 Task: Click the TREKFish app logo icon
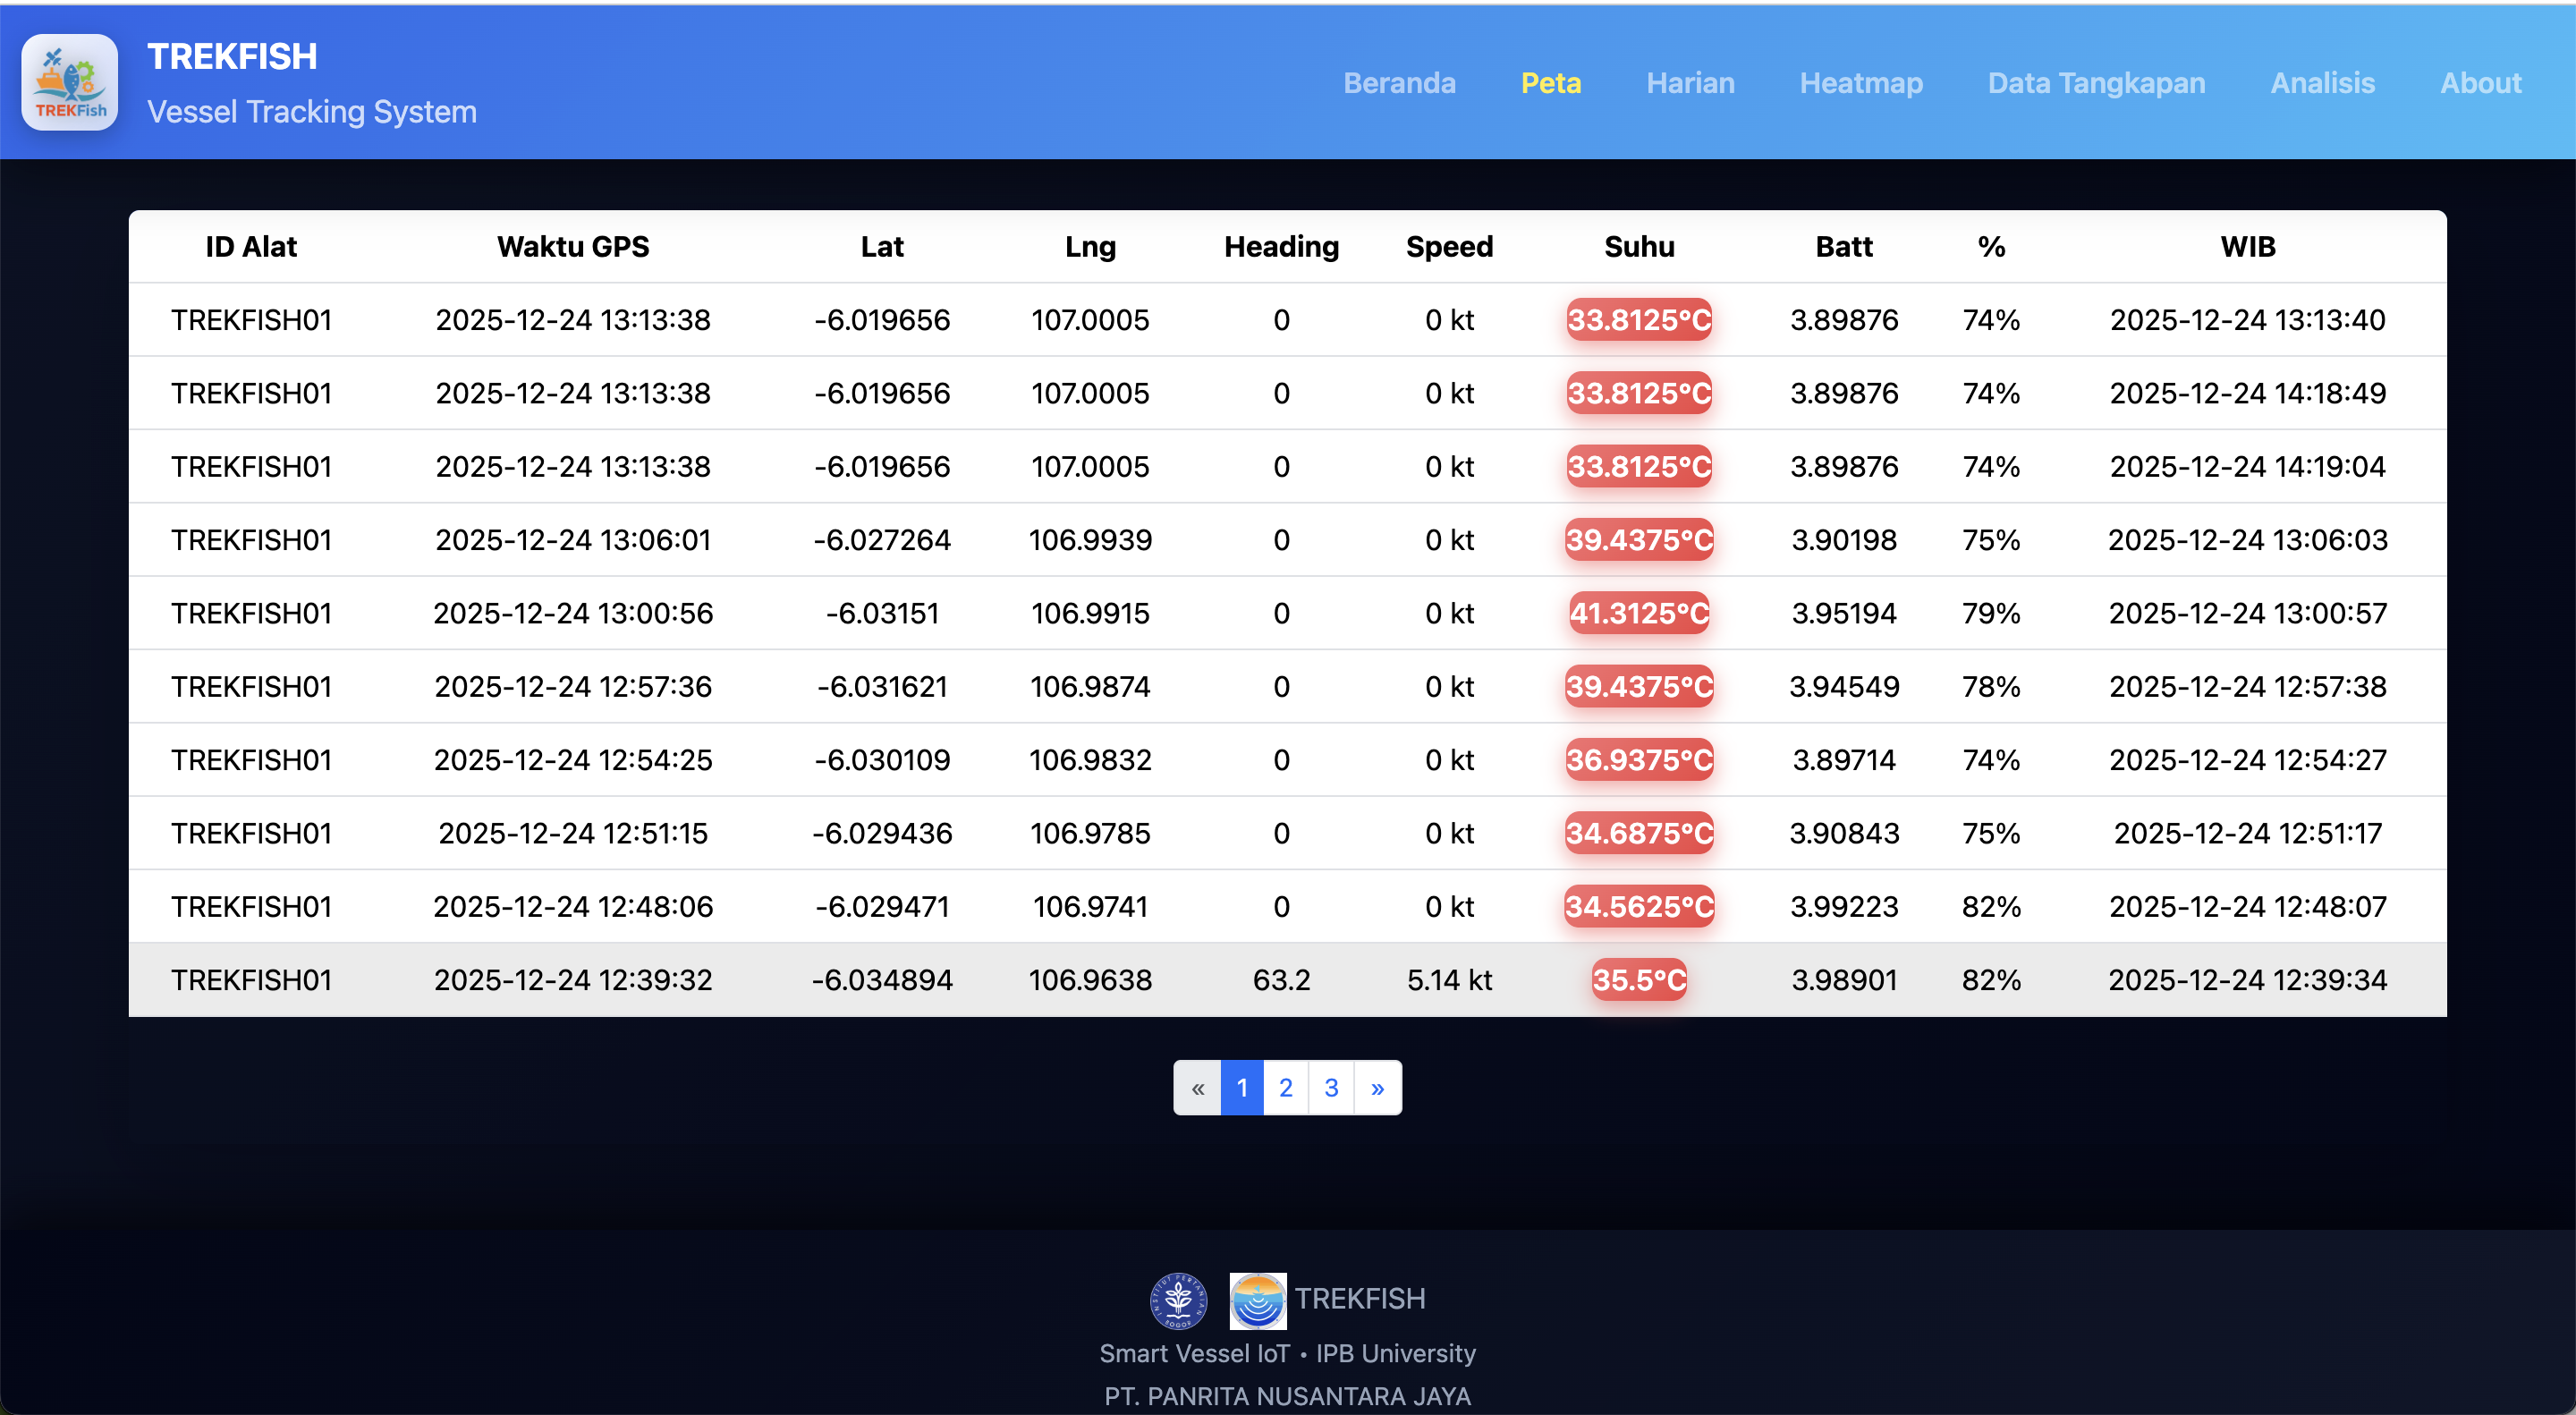(70, 83)
